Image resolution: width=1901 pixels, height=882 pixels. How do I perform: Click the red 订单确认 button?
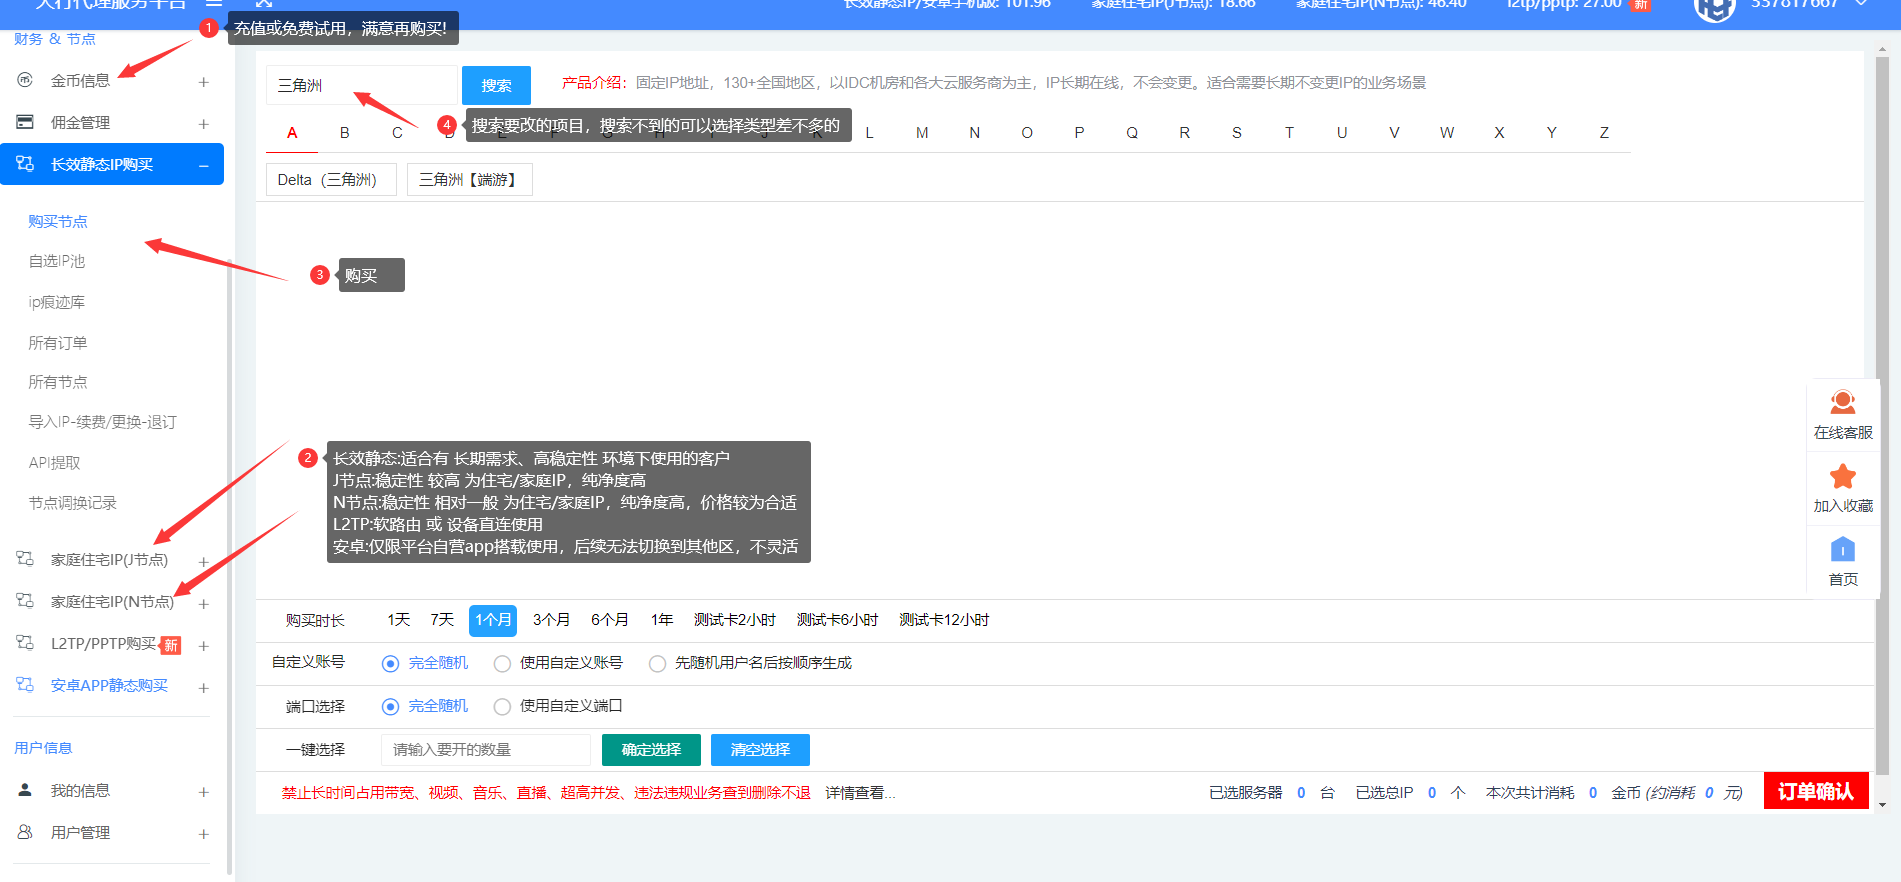(1815, 792)
